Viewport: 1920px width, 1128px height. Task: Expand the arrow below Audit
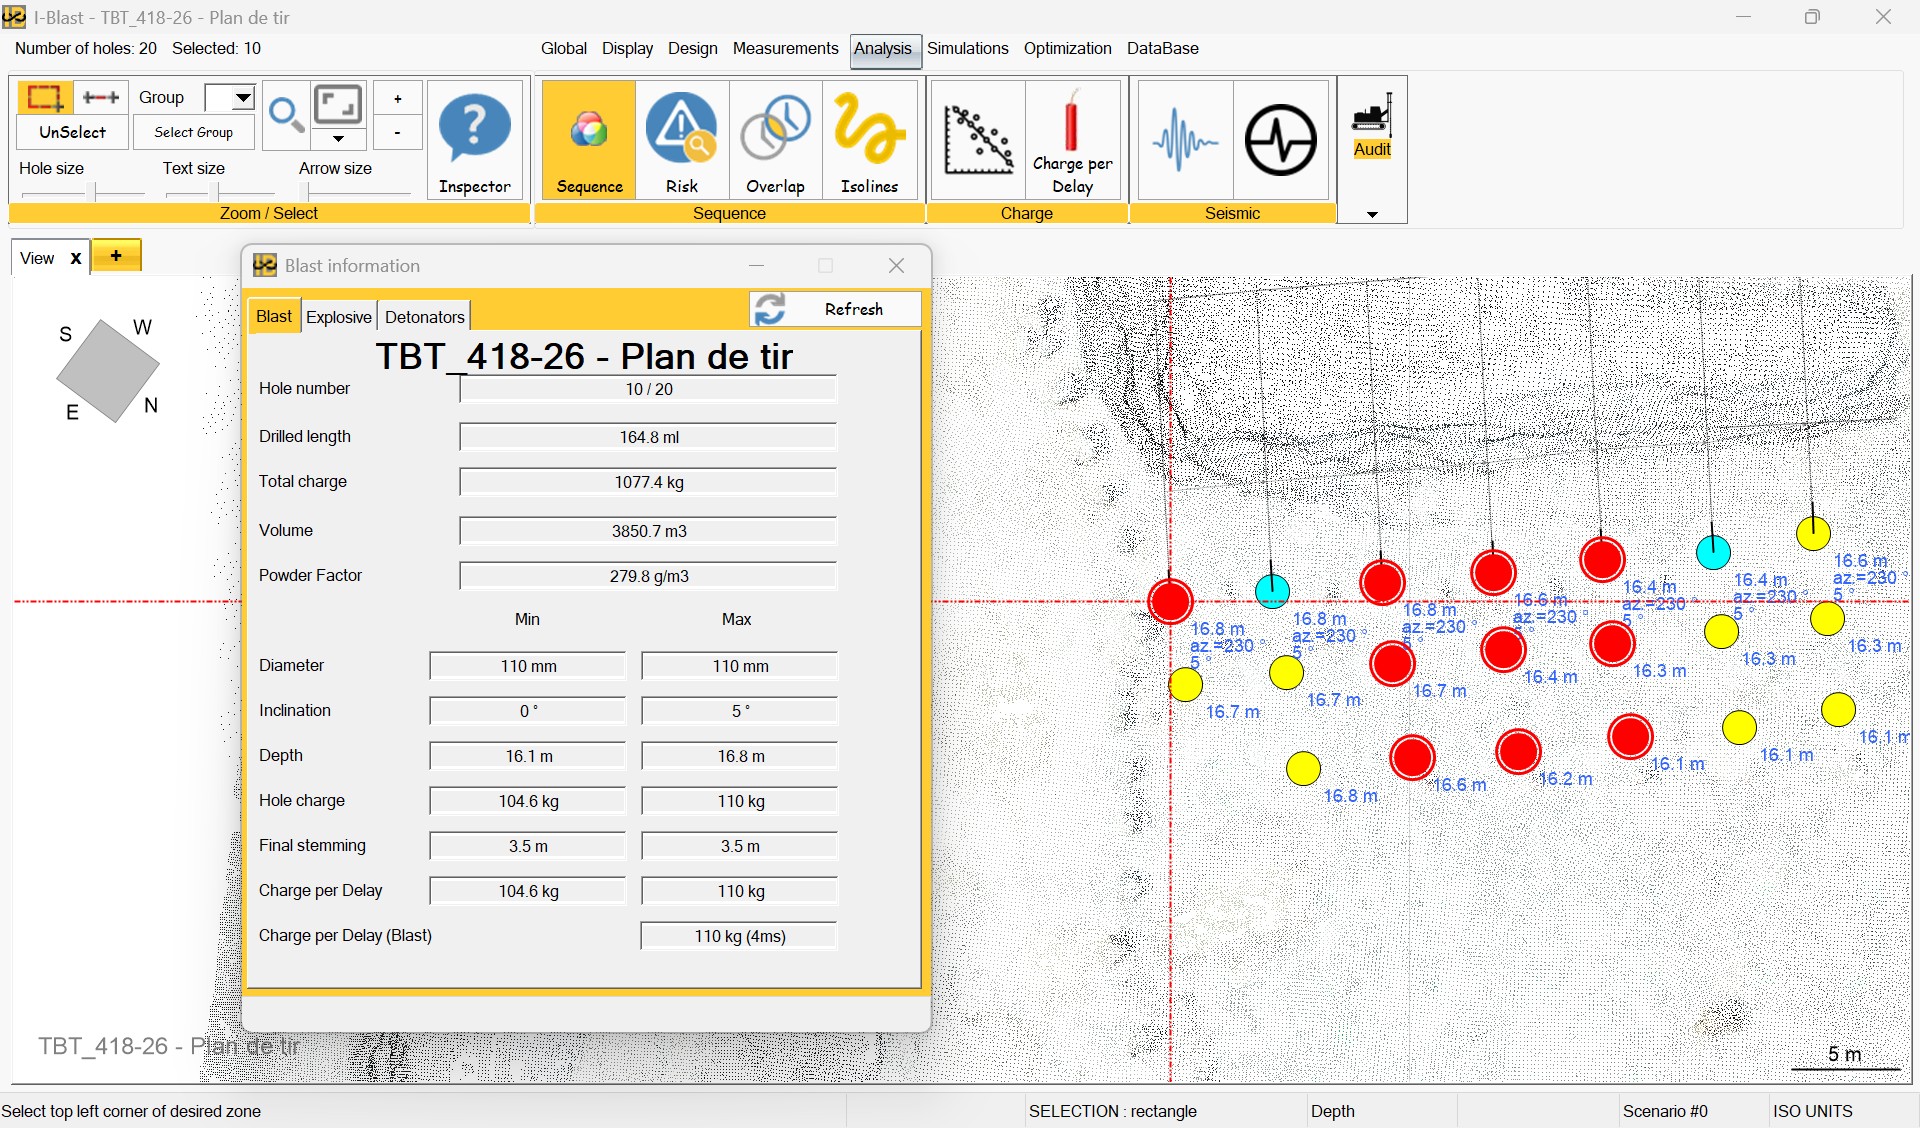(x=1372, y=214)
